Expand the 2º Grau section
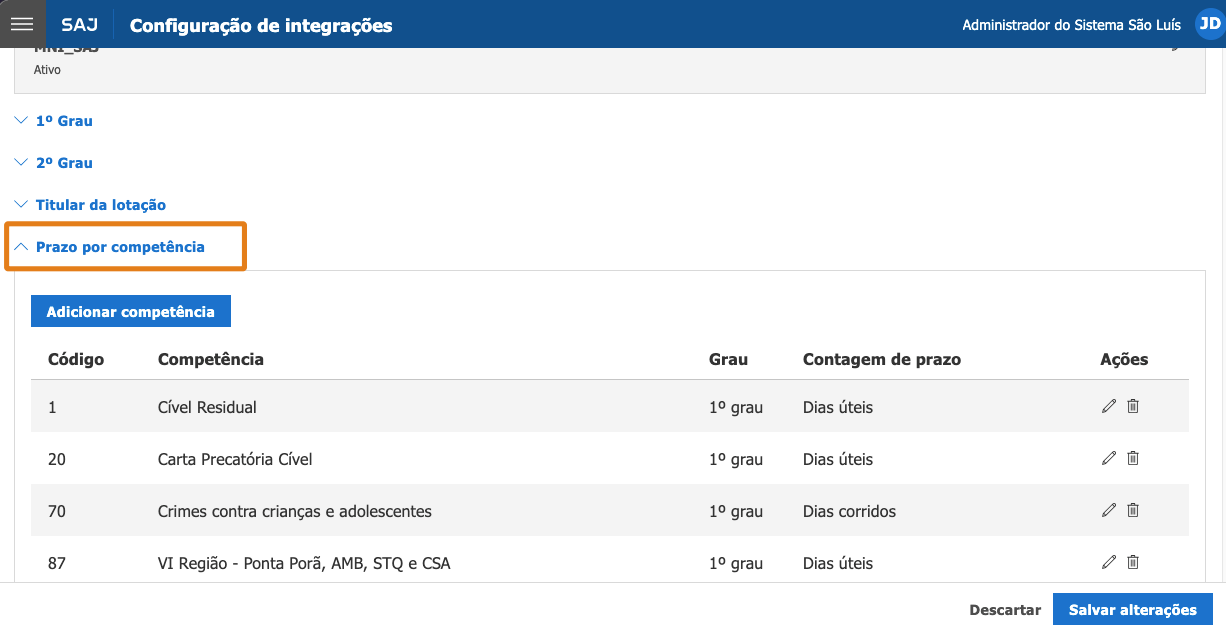Image resolution: width=1226 pixels, height=635 pixels. tap(54, 163)
